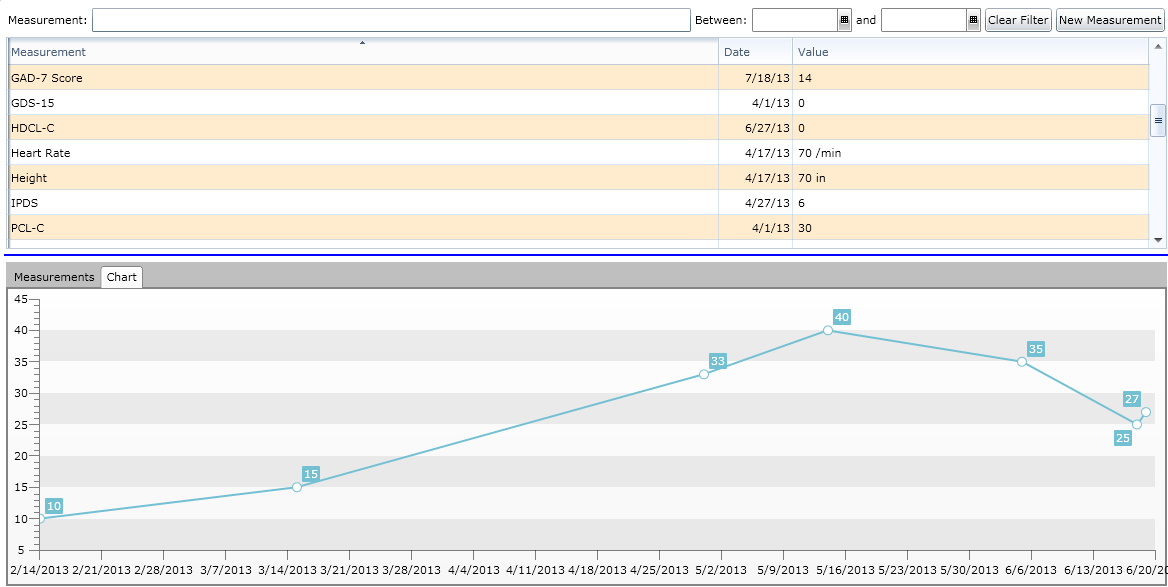Select the Heart Rate row
The image size is (1168, 587).
tap(579, 153)
